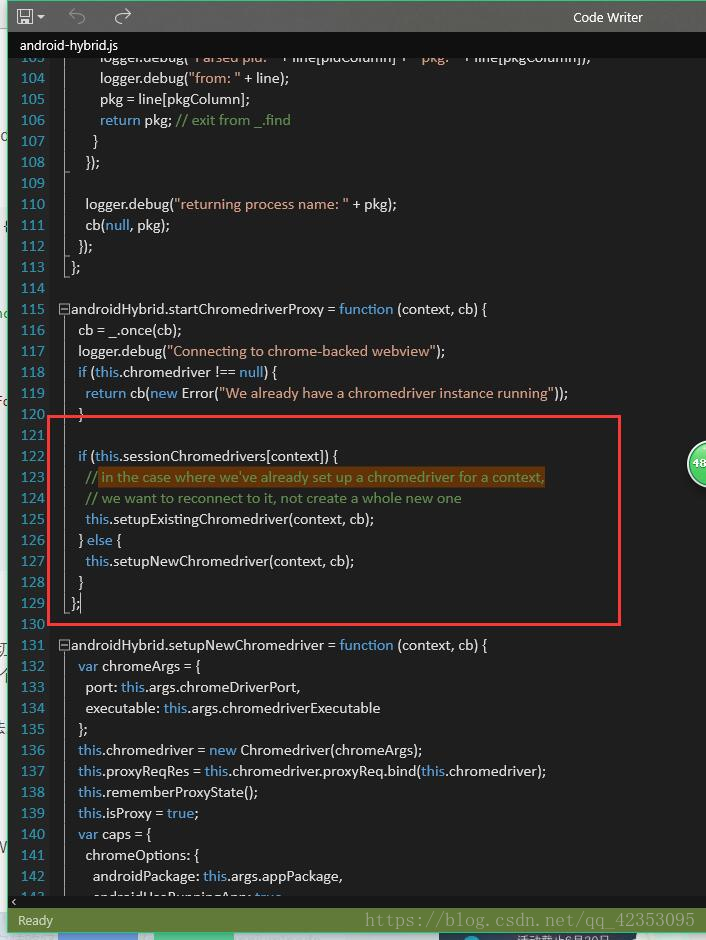This screenshot has width=706, height=940.
Task: Click the 'logger.debug("from: " + line);' line
Action: click(194, 78)
